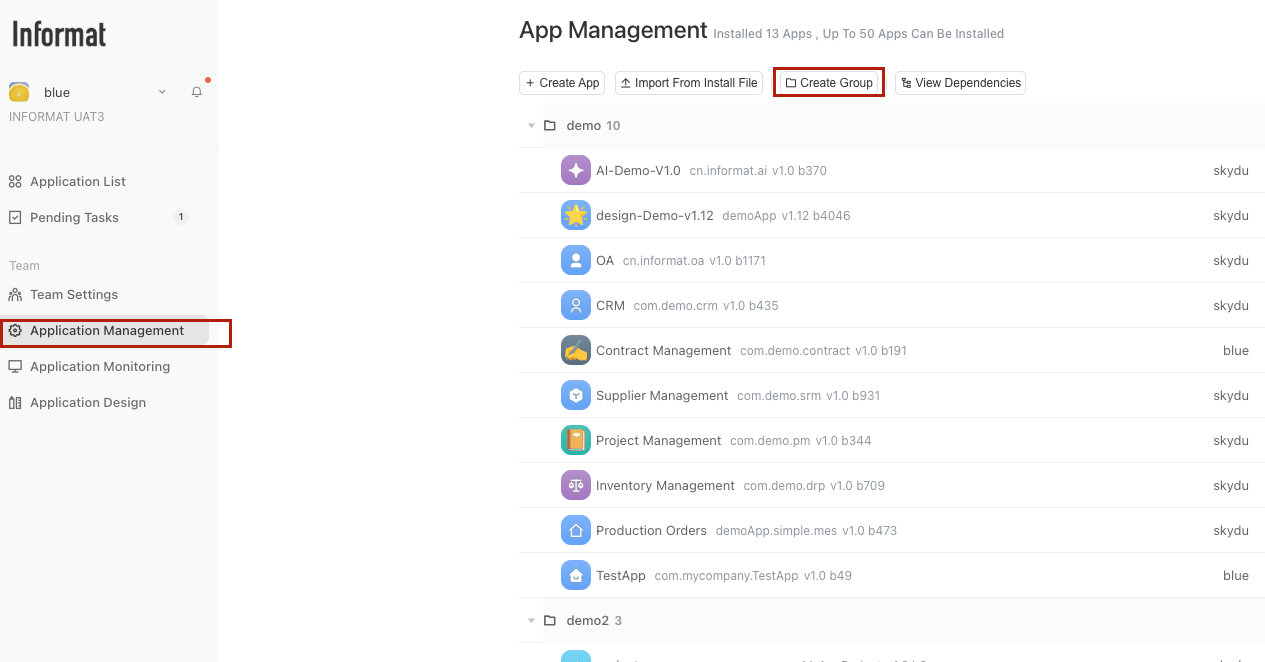This screenshot has width=1265, height=662.
Task: Click Import From Install File button
Action: pyautogui.click(x=689, y=83)
